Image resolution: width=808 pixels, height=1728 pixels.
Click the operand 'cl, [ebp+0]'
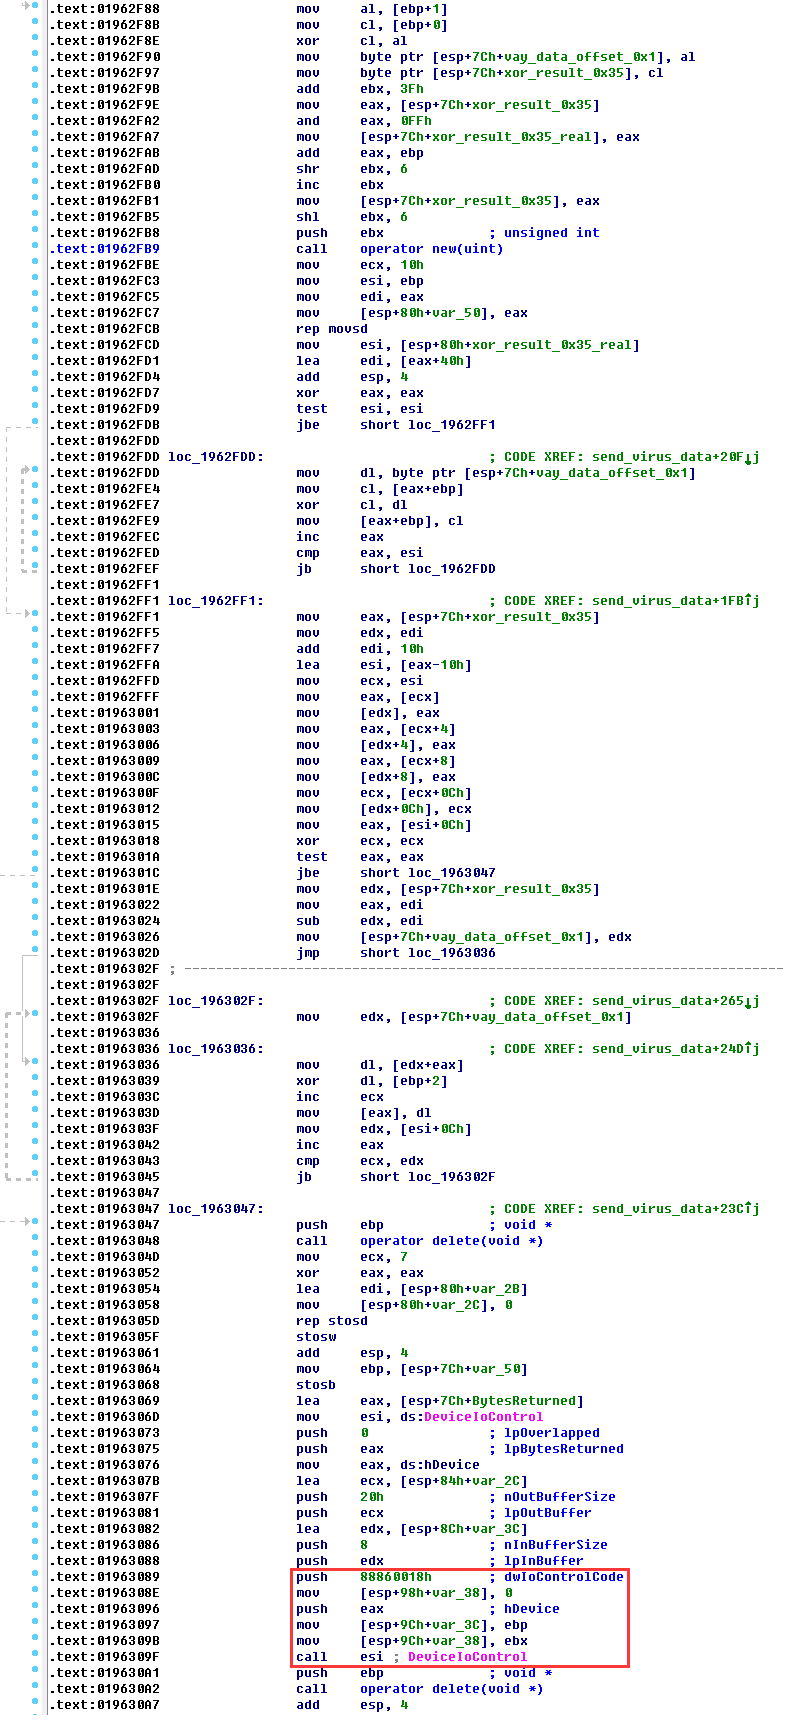click(x=404, y=25)
